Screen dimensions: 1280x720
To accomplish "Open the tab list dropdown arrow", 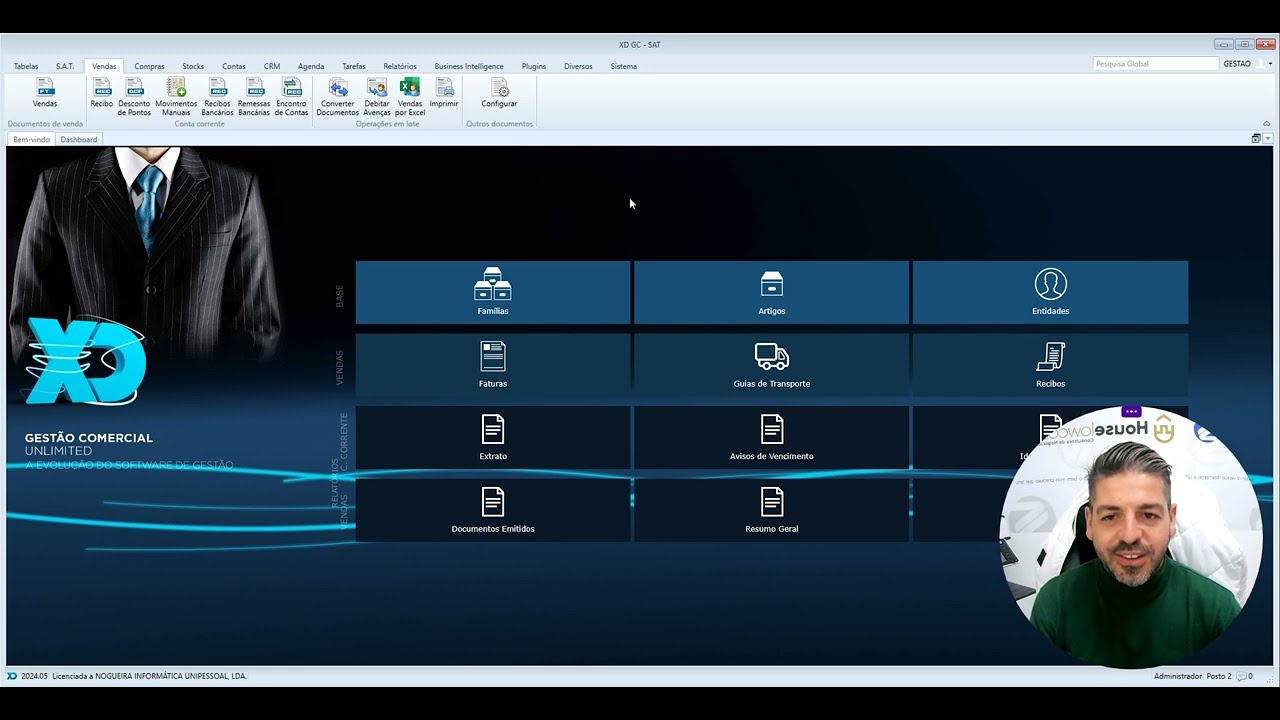I will click(x=1268, y=139).
